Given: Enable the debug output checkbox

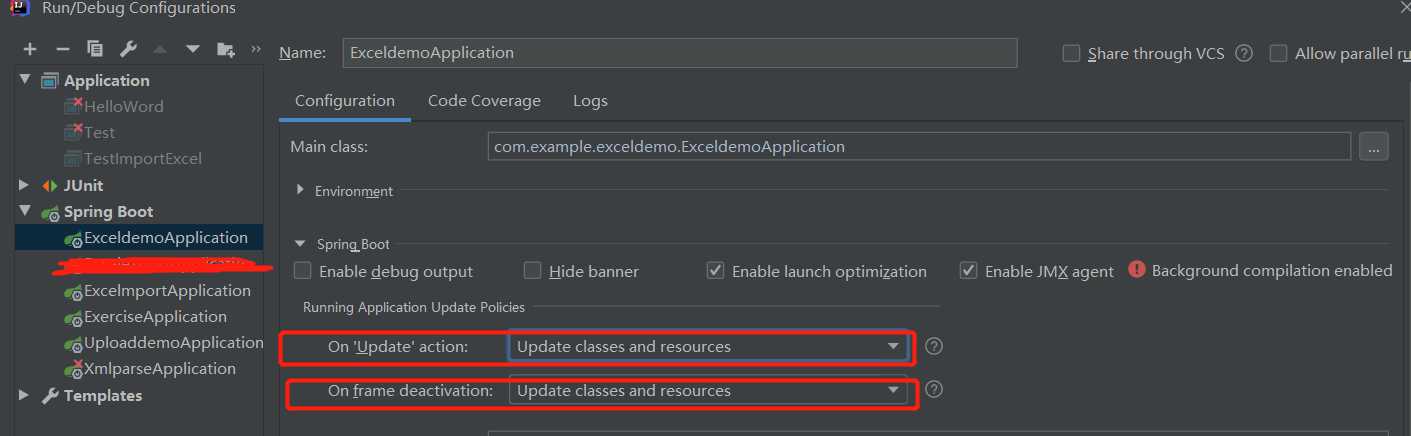Looking at the screenshot, I should [x=303, y=271].
